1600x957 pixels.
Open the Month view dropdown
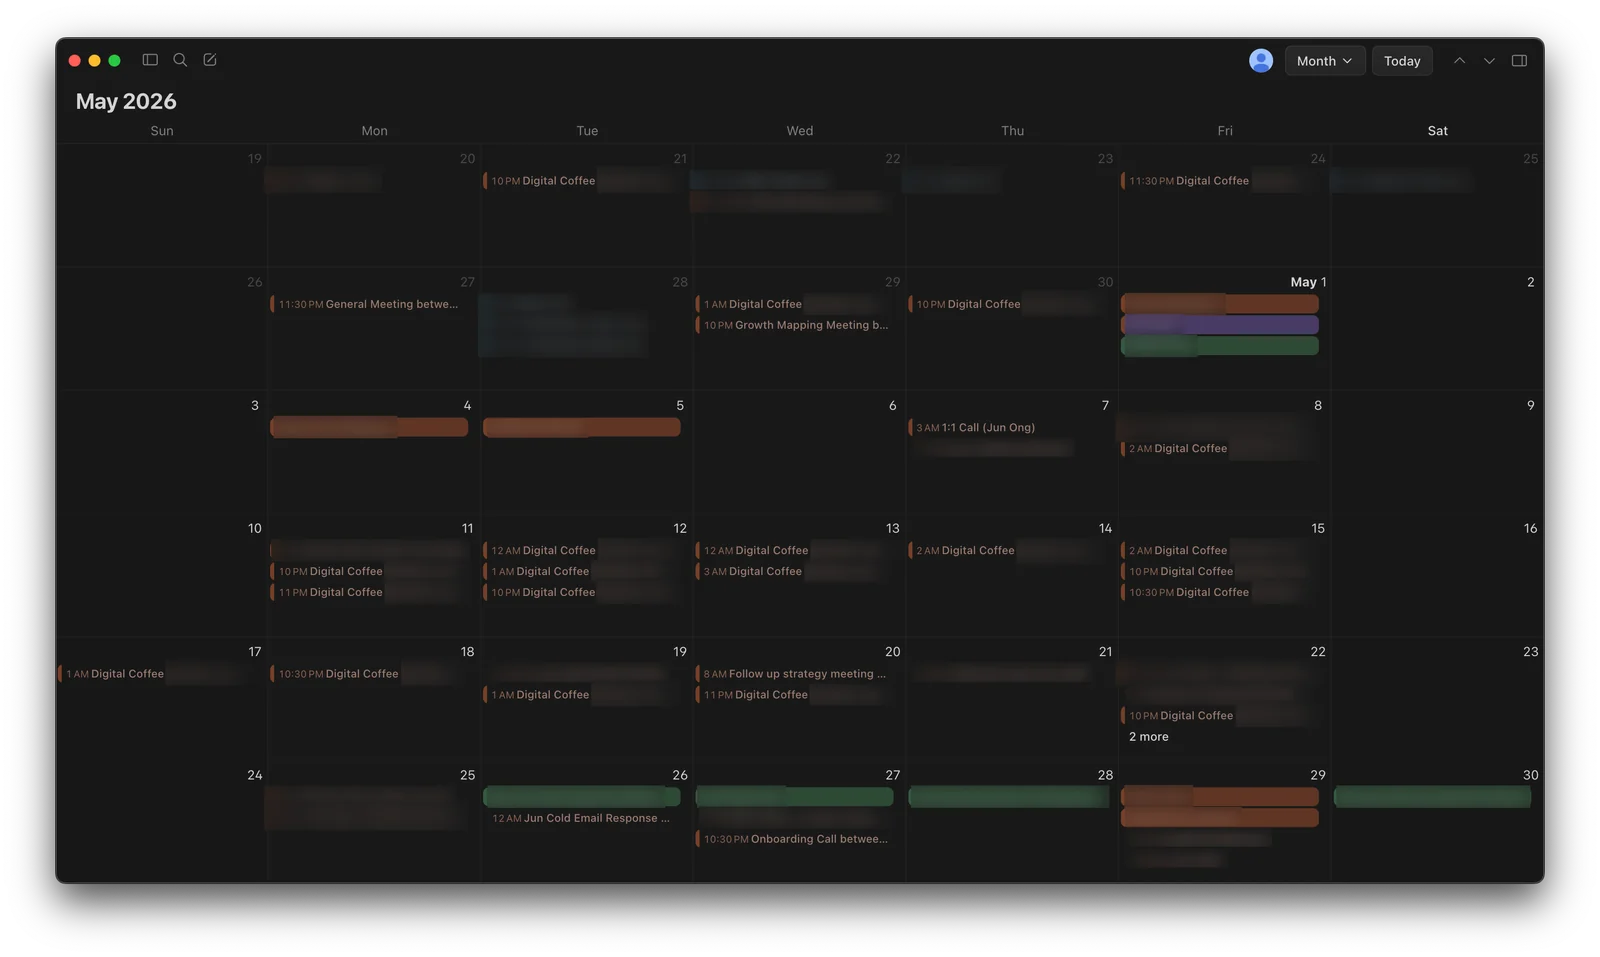pos(1325,61)
